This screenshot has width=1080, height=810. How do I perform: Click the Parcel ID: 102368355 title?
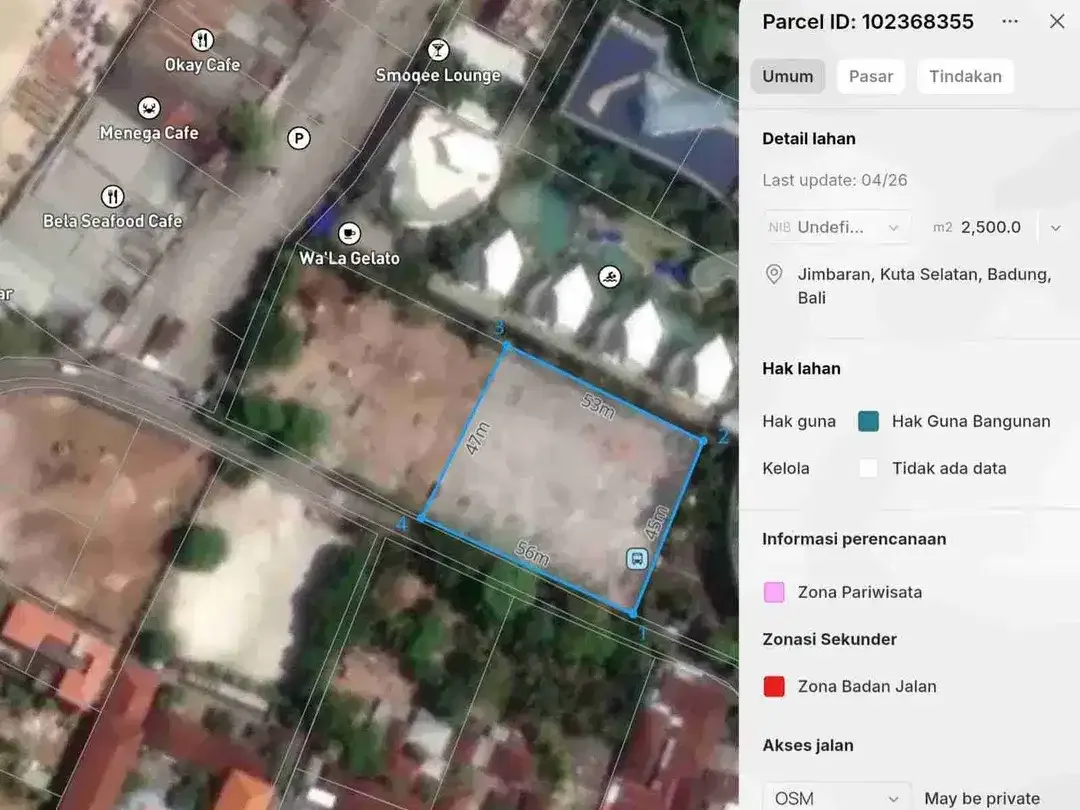pos(868,22)
